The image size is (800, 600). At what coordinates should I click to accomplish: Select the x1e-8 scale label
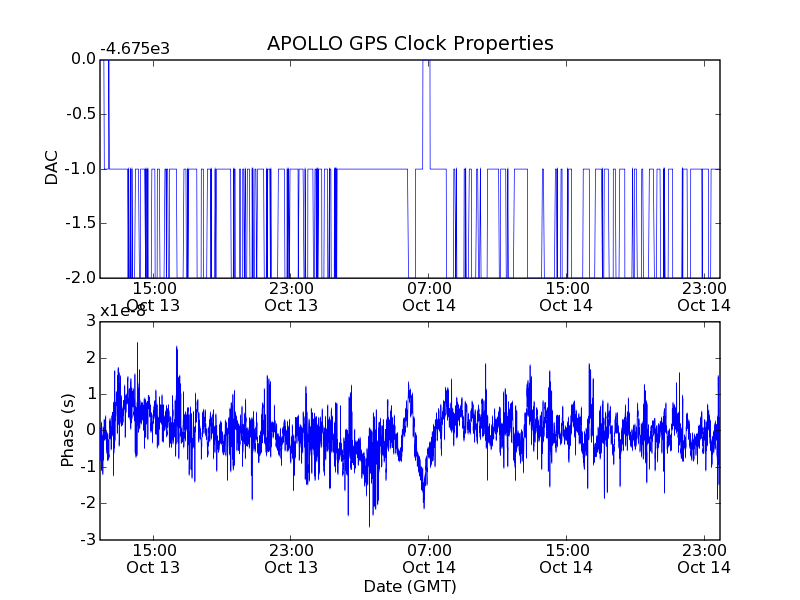[x=123, y=311]
